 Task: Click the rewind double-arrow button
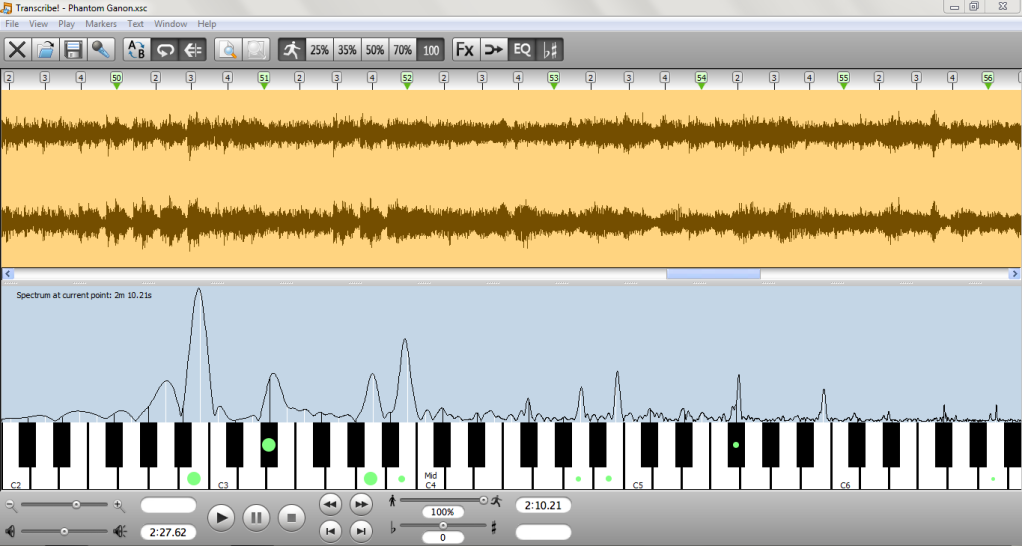pos(330,504)
